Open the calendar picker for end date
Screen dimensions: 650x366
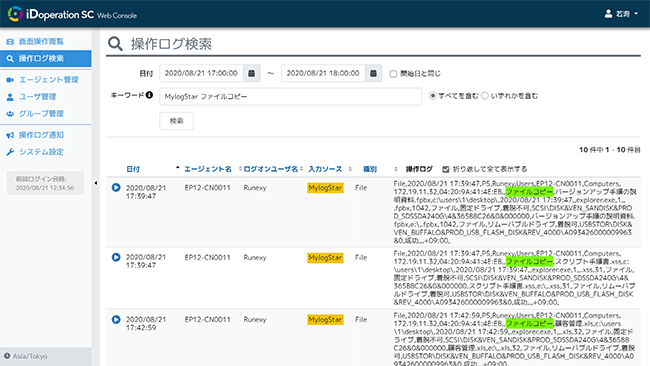tap(374, 73)
